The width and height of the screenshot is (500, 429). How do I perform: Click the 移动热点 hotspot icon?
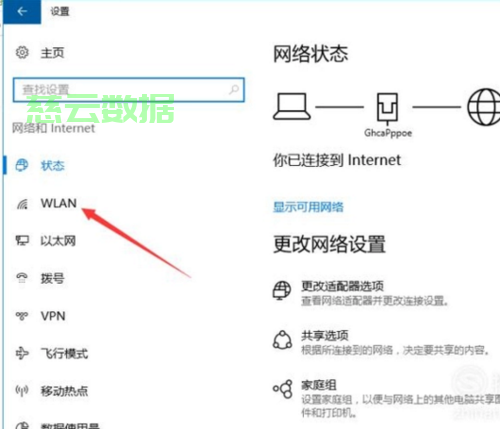tap(22, 390)
